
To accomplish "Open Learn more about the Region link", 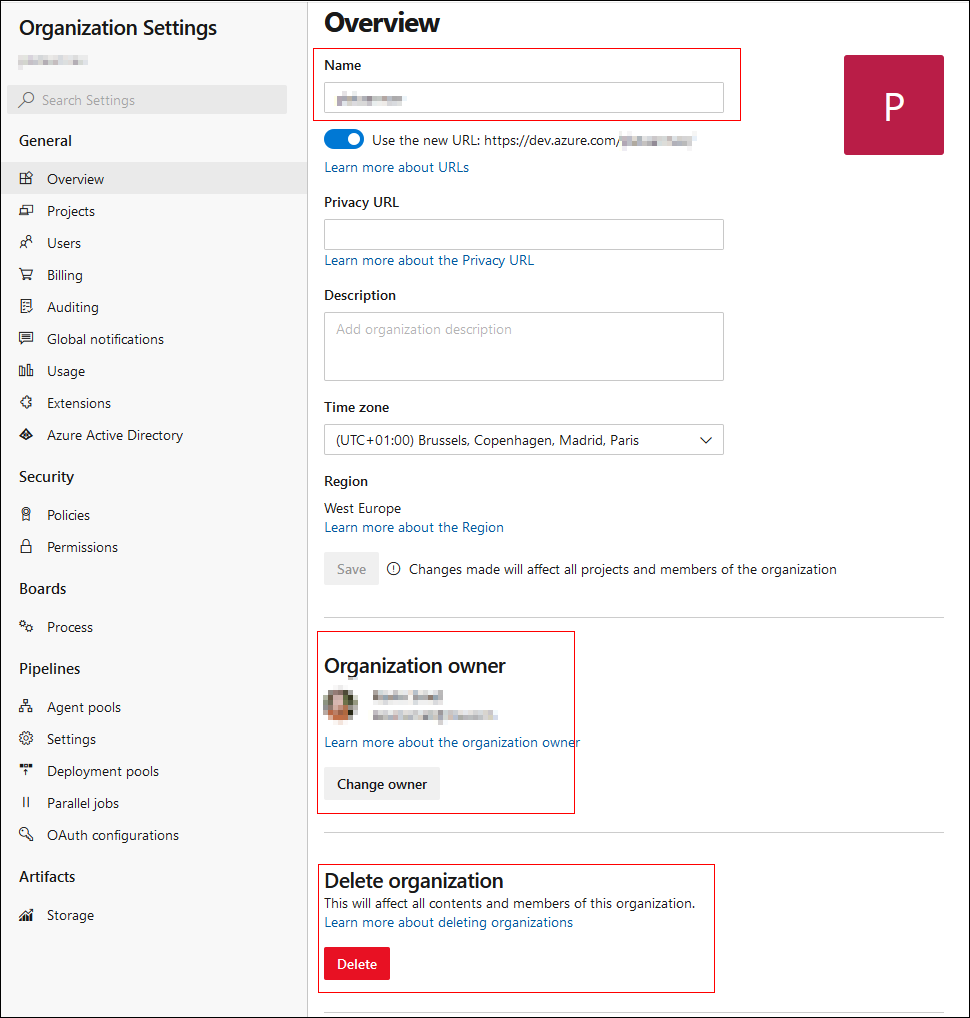I will (414, 527).
